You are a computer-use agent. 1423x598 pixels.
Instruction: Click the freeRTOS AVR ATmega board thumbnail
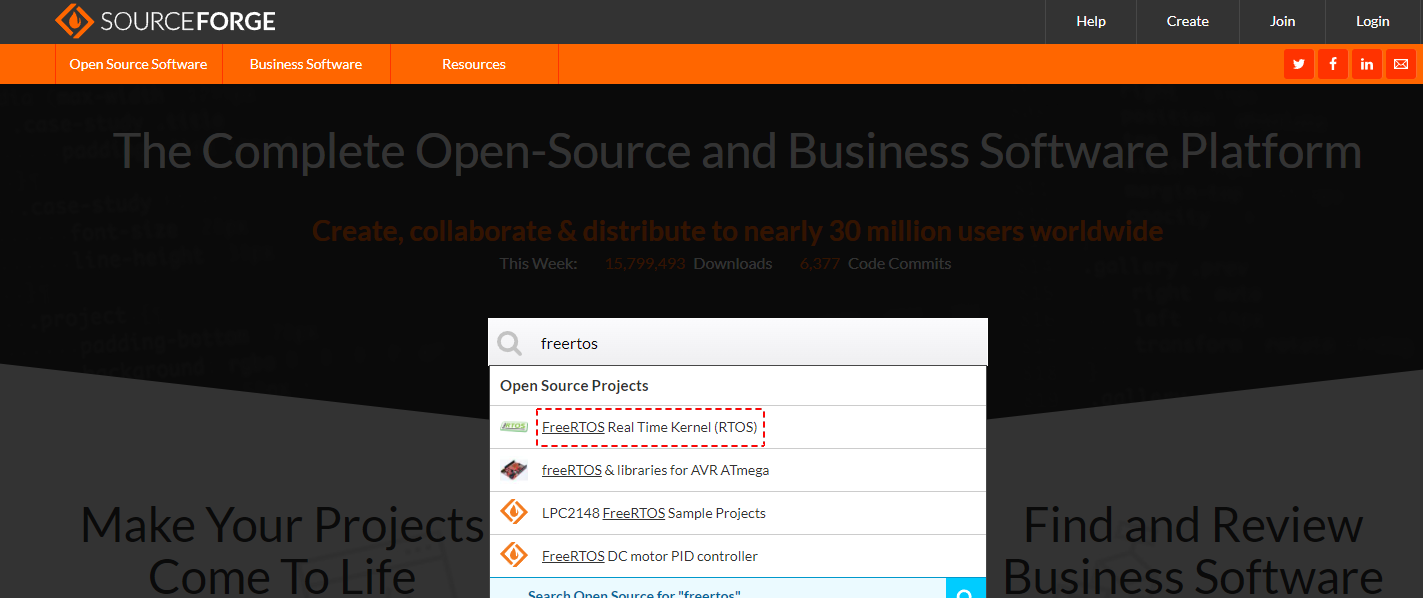coord(514,470)
